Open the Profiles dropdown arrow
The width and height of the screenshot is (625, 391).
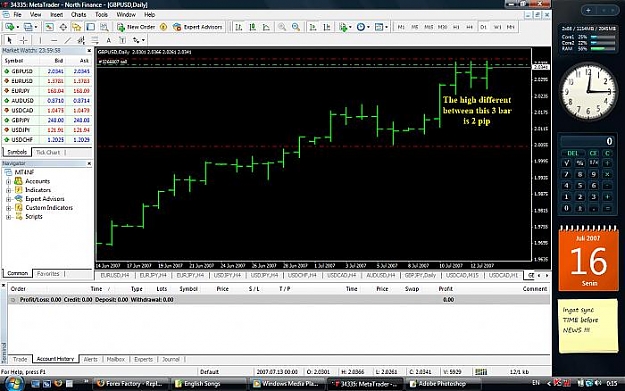[36, 27]
